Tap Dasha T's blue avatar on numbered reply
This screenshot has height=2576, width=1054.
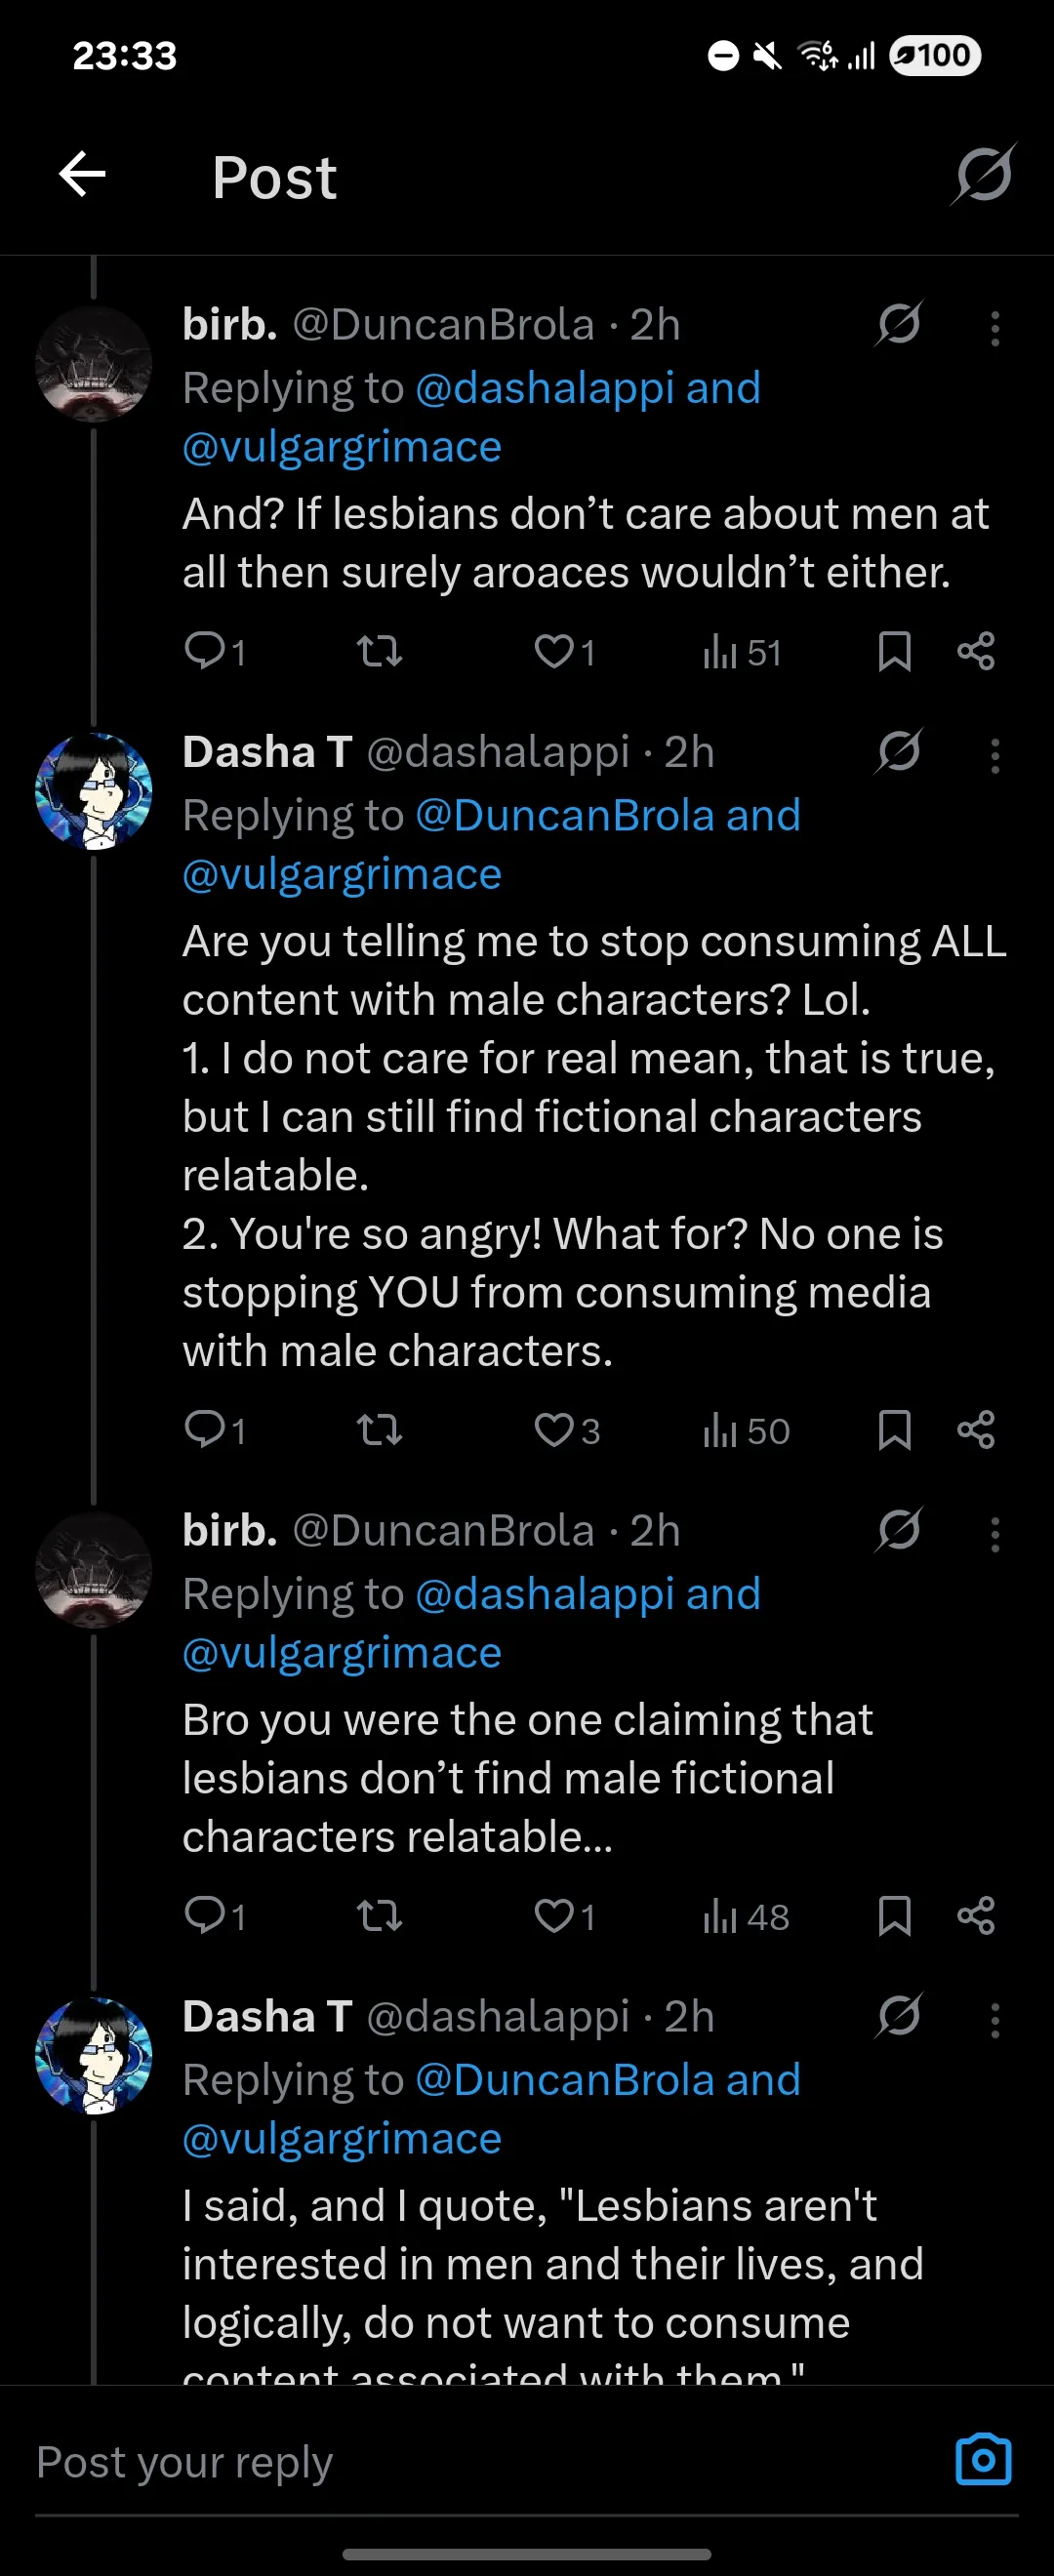coord(94,791)
